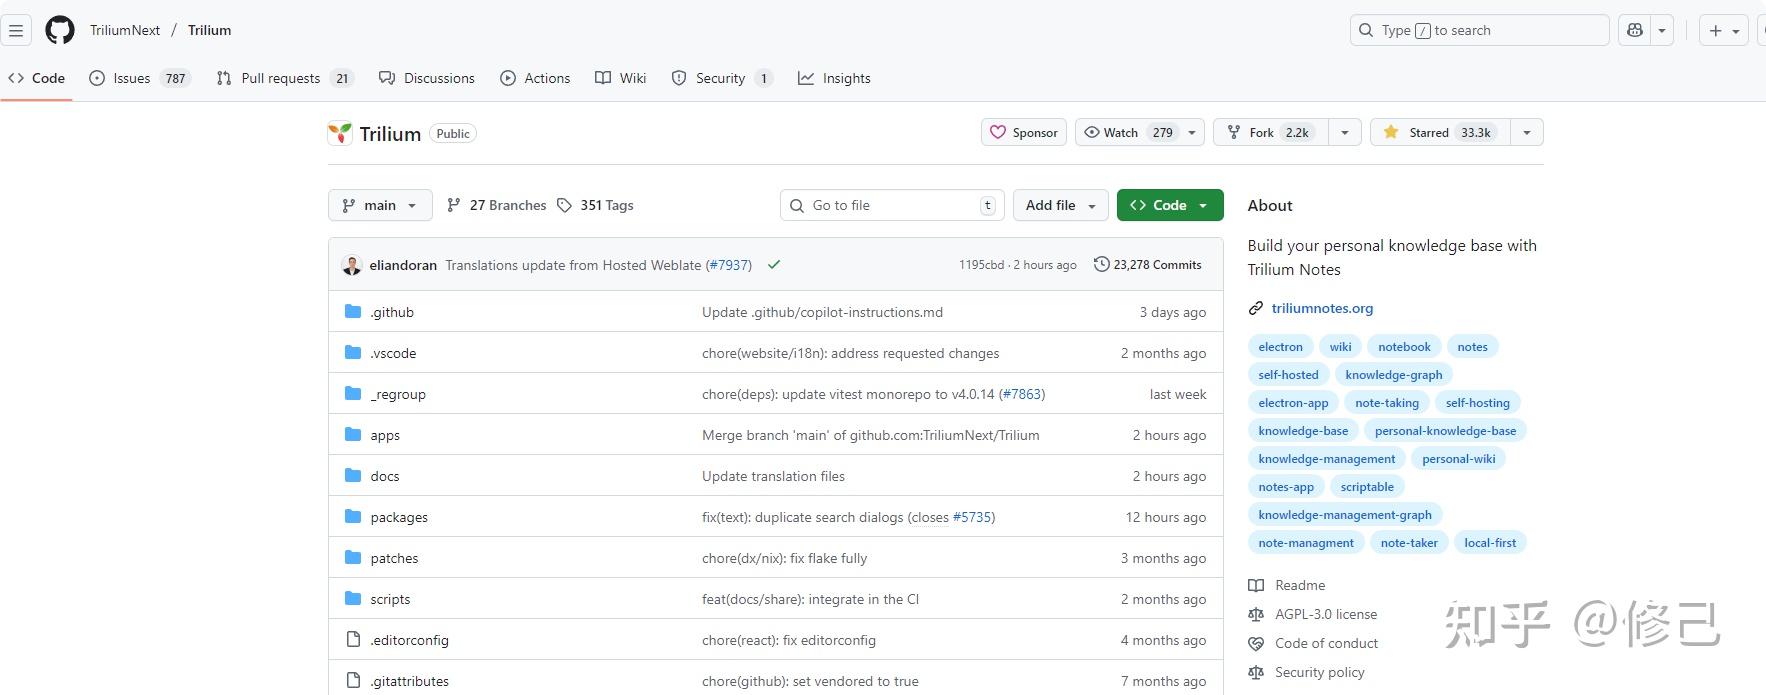The image size is (1766, 695).
Task: Expand the main branch selector dropdown
Action: [380, 205]
